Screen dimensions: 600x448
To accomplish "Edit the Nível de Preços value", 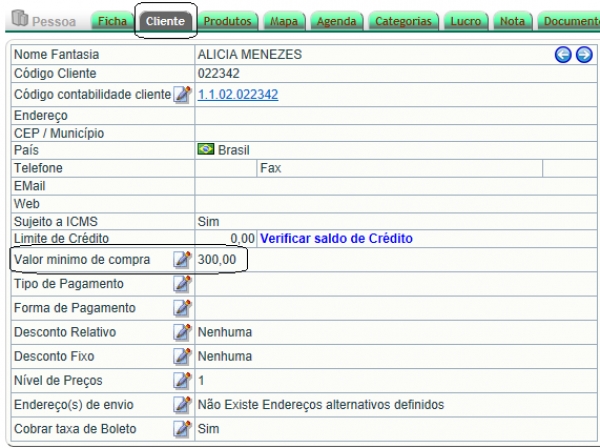I will (x=182, y=380).
